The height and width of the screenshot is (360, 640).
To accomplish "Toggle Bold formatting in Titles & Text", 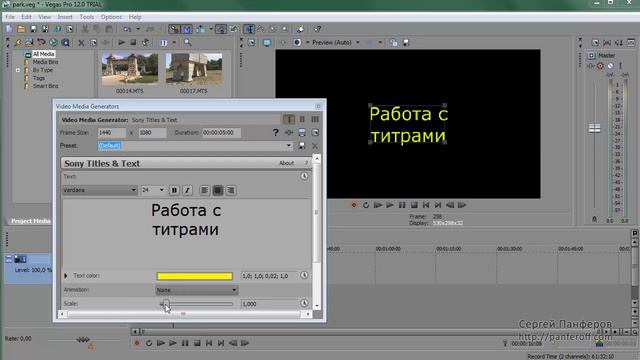I will [x=174, y=190].
